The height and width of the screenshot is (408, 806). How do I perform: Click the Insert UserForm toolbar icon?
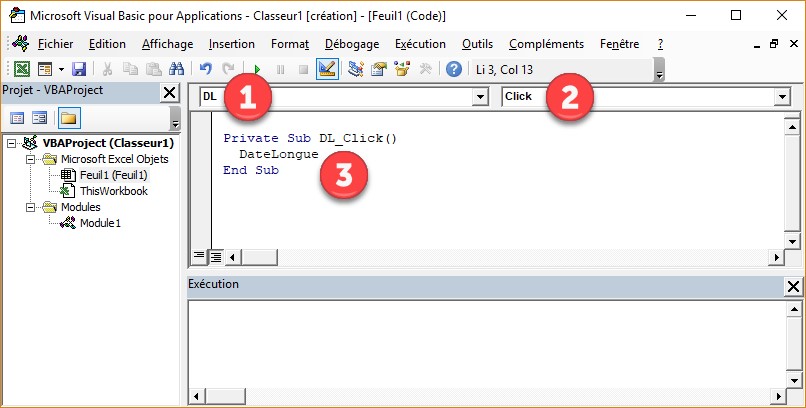(45, 69)
